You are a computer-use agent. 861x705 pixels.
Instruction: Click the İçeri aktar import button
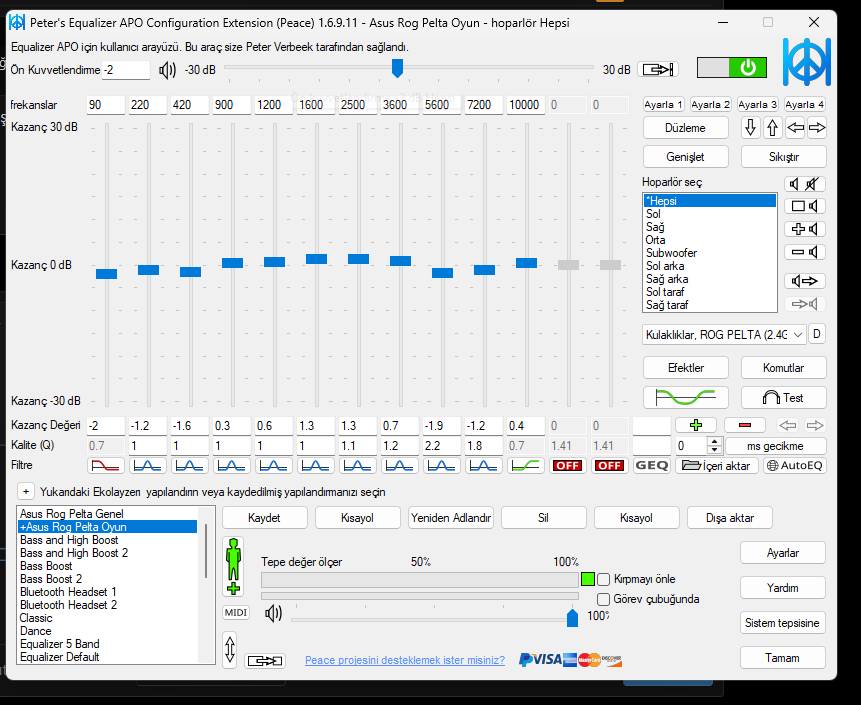717,466
